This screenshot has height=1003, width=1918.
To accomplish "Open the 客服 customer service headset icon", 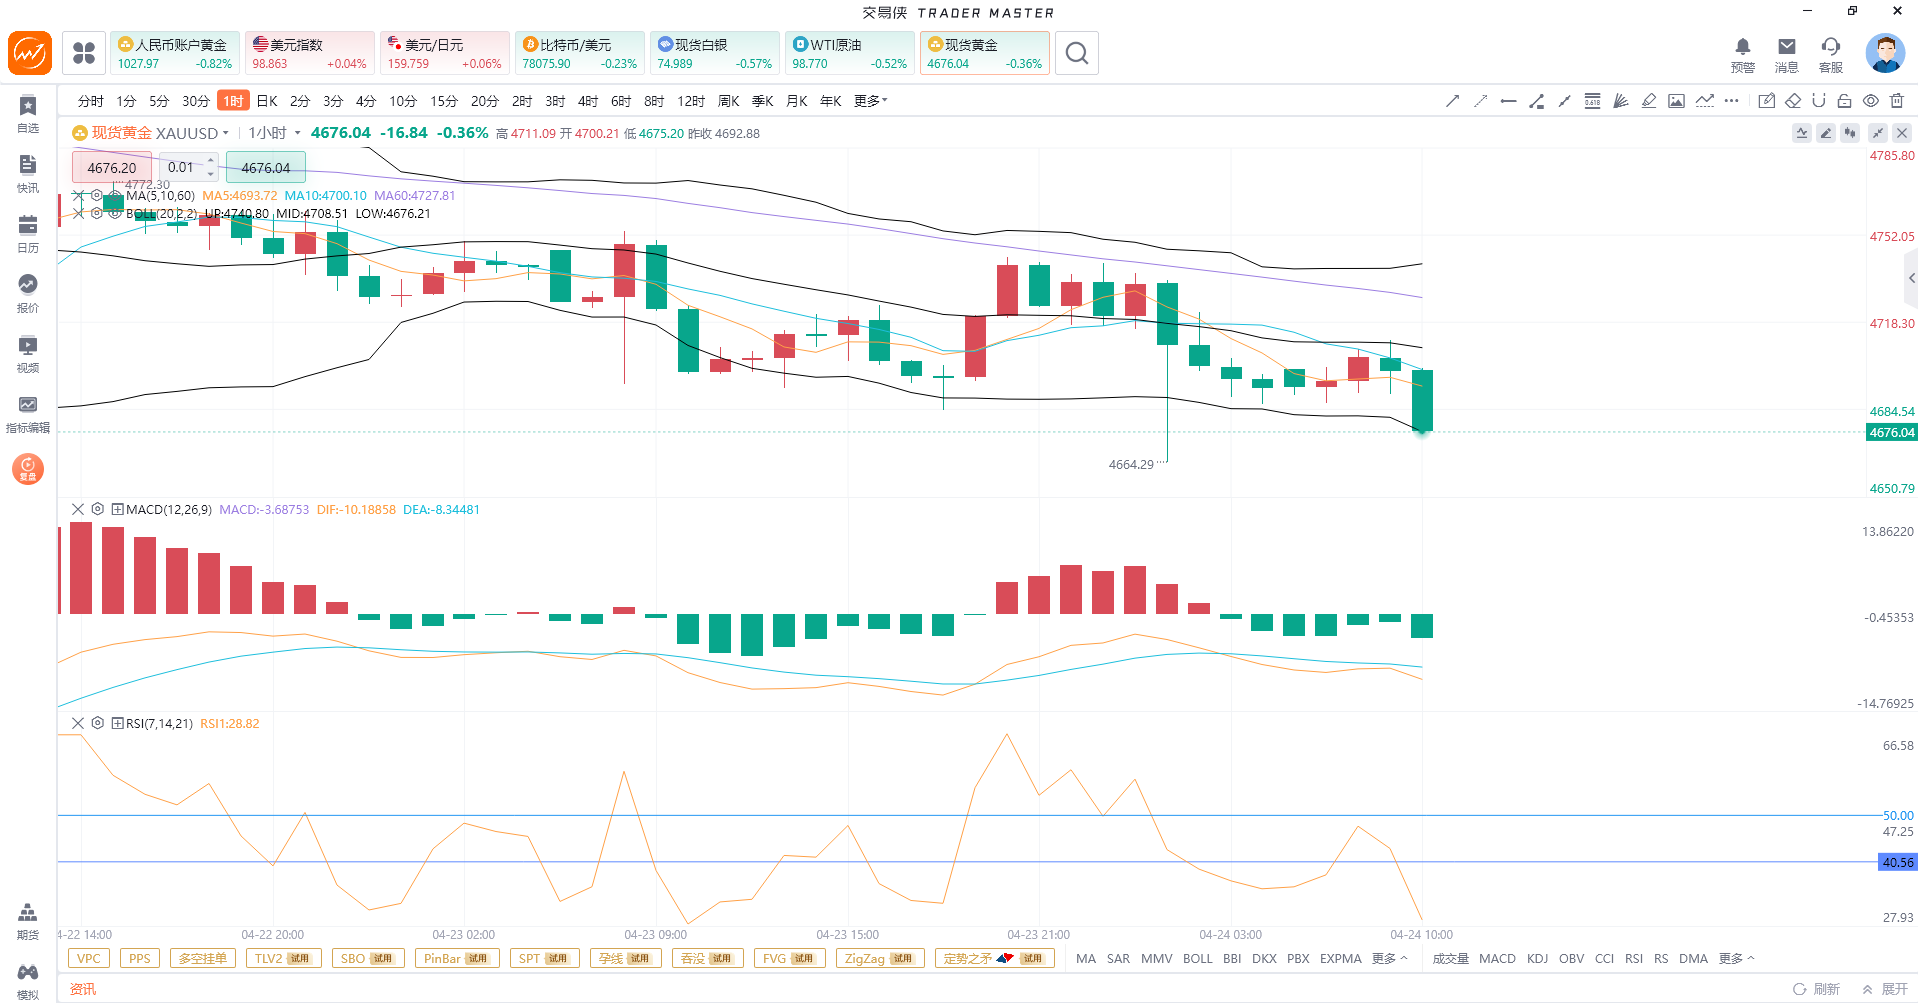I will click(1831, 54).
